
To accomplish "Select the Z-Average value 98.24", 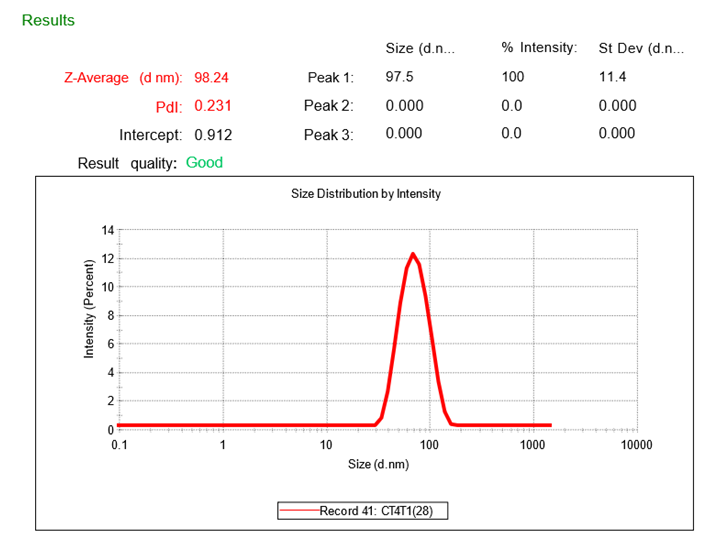I will (x=212, y=77).
